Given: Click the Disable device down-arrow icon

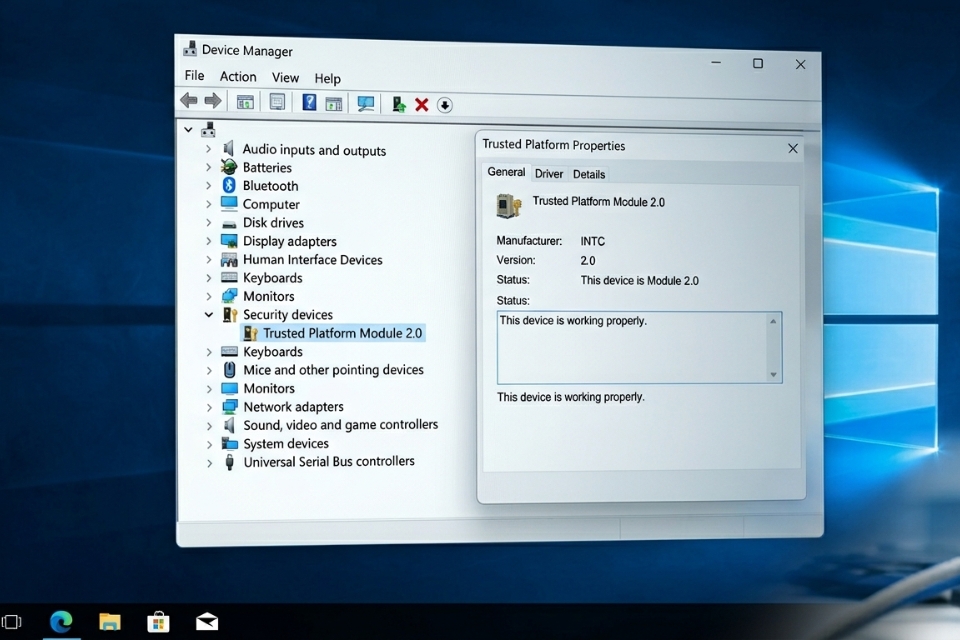Looking at the screenshot, I should (444, 105).
